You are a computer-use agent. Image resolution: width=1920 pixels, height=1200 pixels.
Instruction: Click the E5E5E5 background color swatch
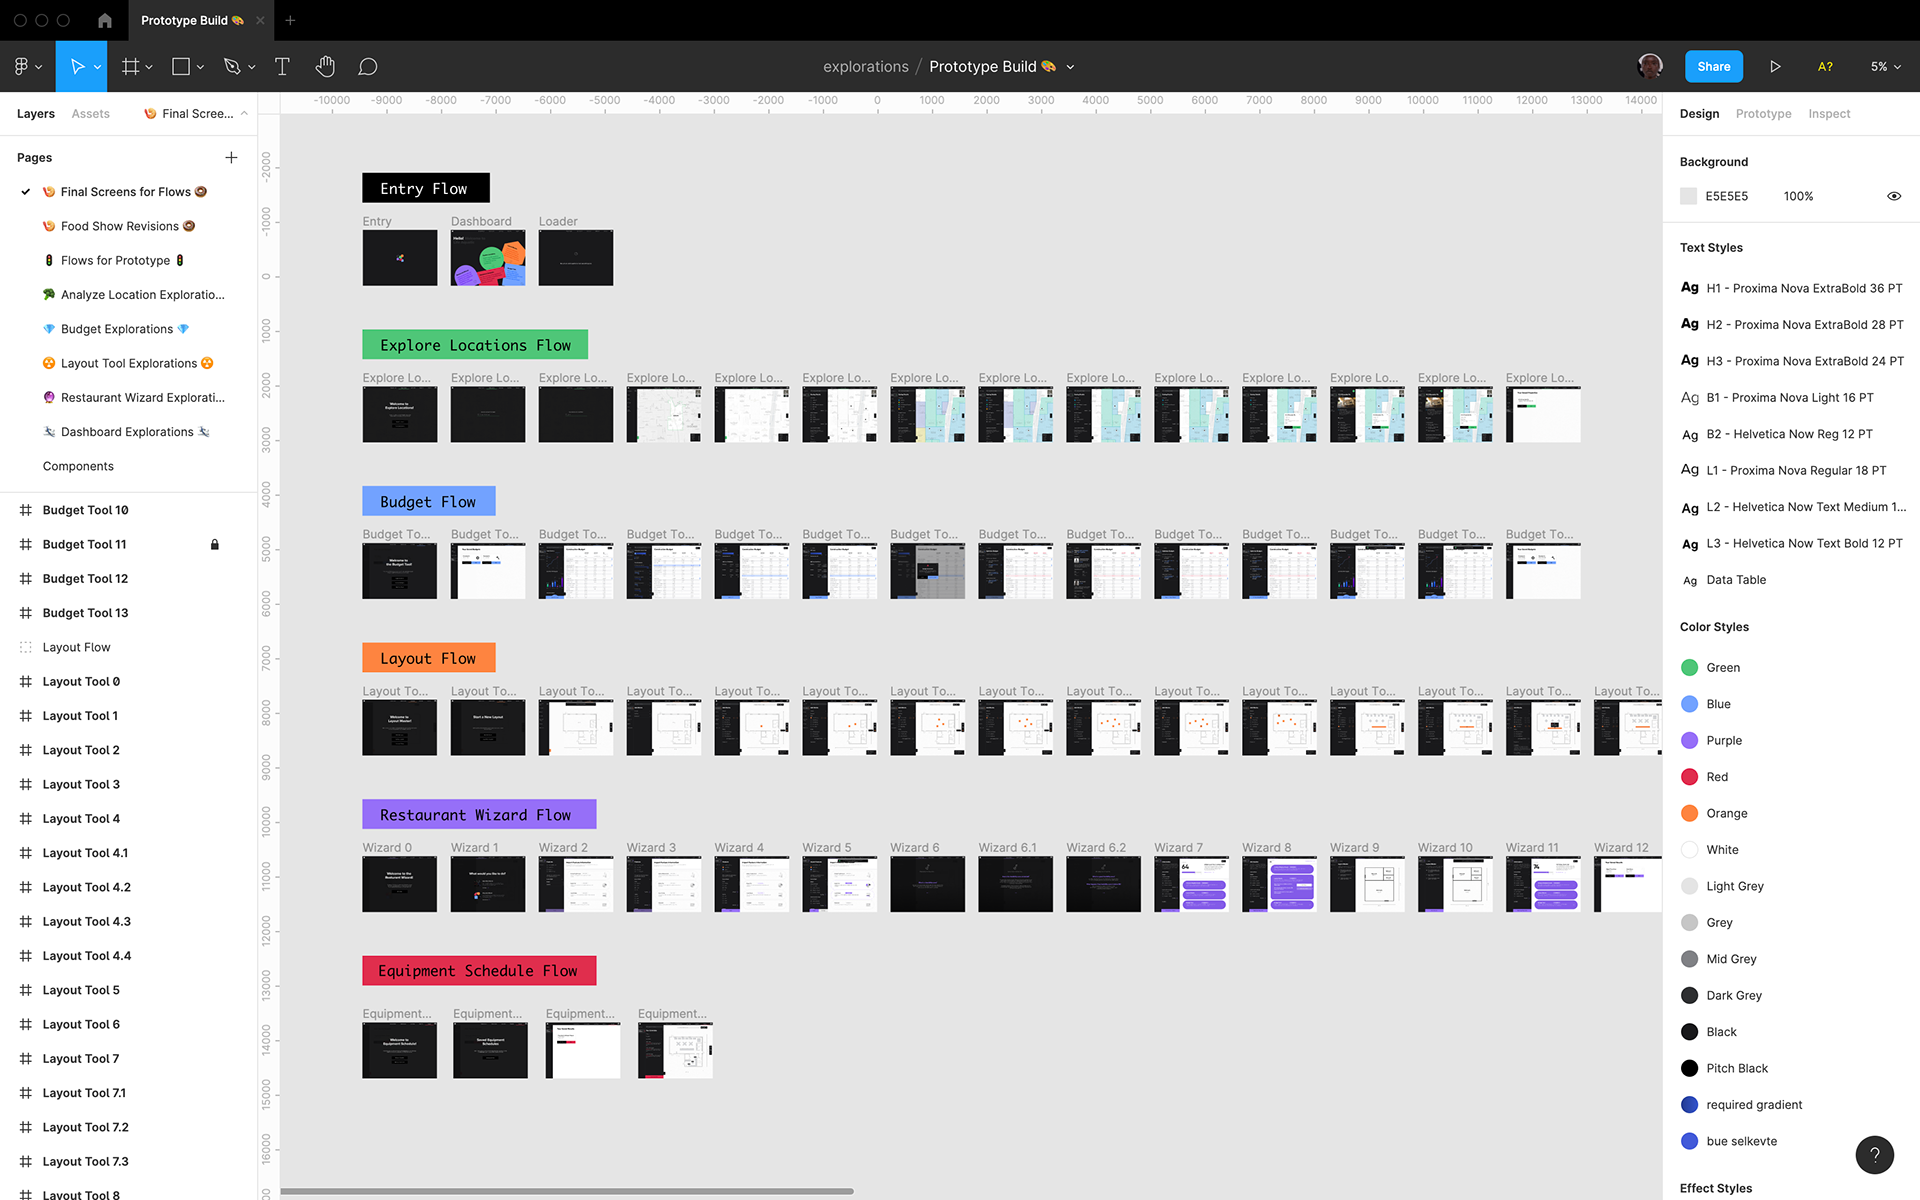click(1689, 196)
